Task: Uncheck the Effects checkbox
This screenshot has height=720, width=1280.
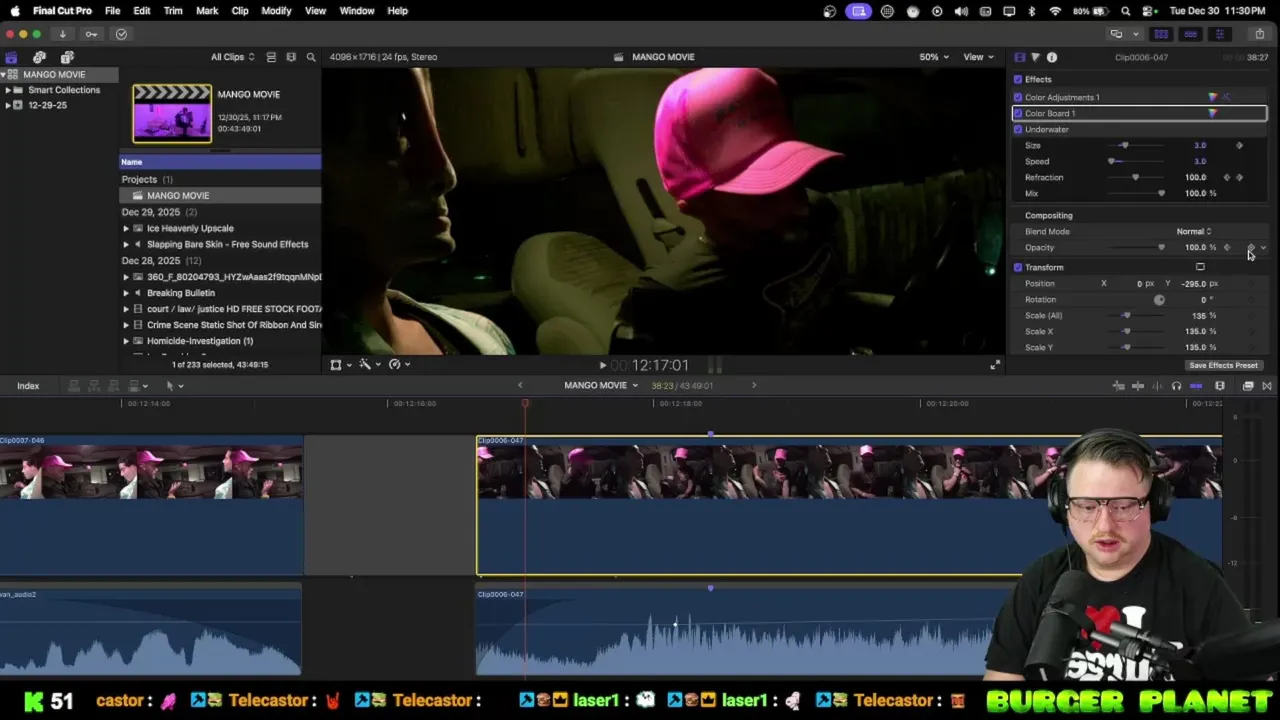Action: (1018, 79)
